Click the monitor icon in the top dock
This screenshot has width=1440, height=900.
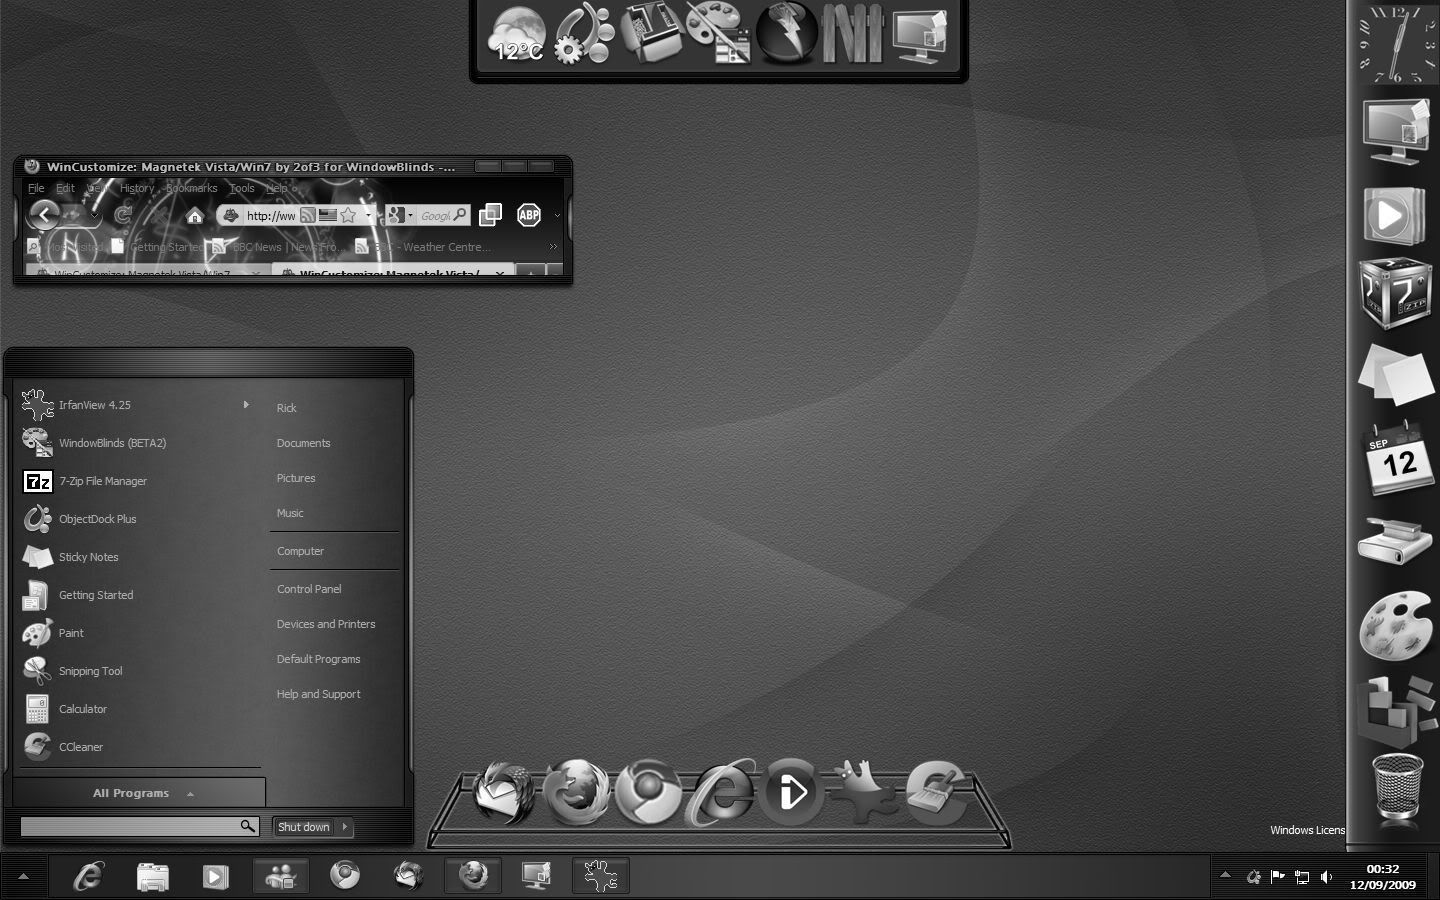[x=920, y=36]
